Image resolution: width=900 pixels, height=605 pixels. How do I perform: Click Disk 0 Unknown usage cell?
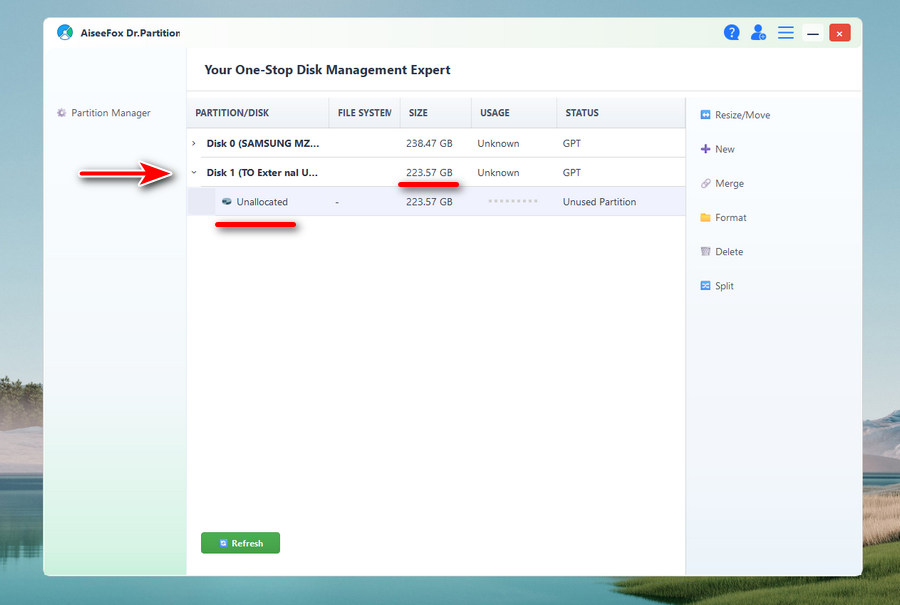(498, 144)
